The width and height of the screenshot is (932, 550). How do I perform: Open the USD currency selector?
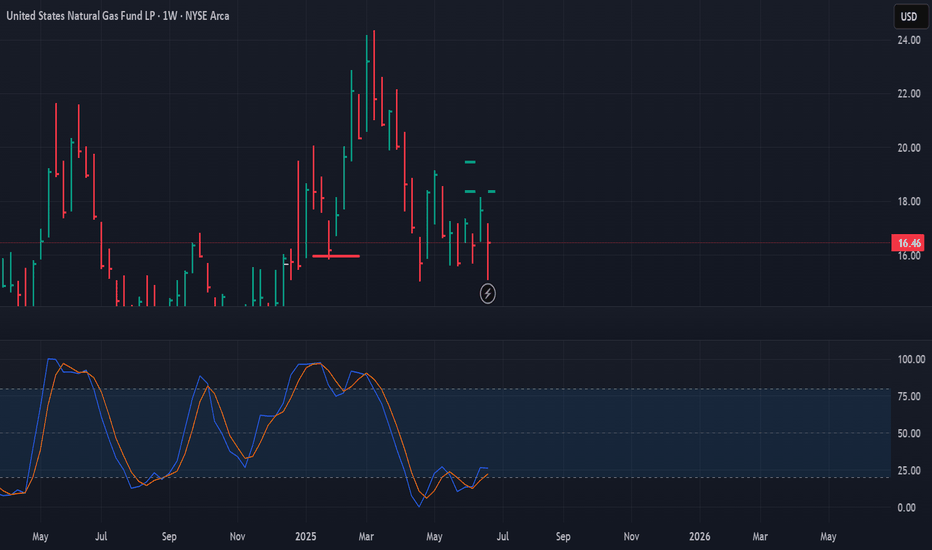click(910, 17)
